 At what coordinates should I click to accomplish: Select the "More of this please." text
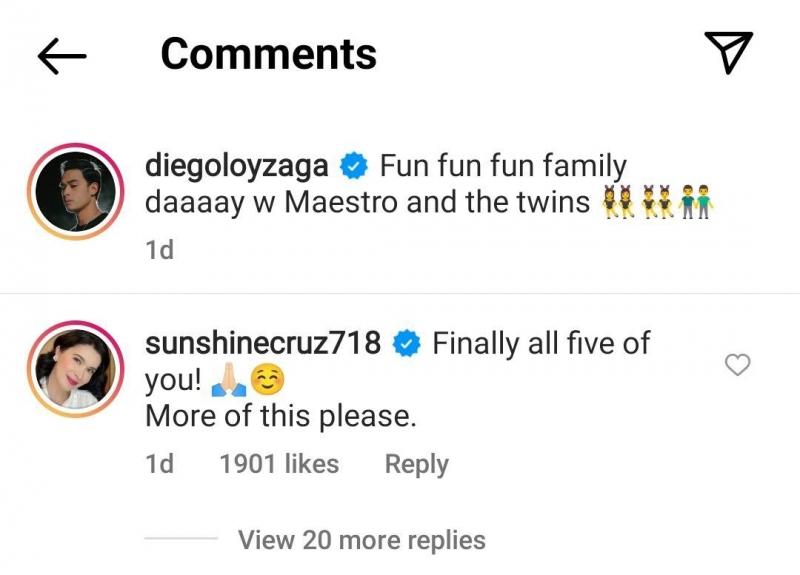(x=280, y=416)
